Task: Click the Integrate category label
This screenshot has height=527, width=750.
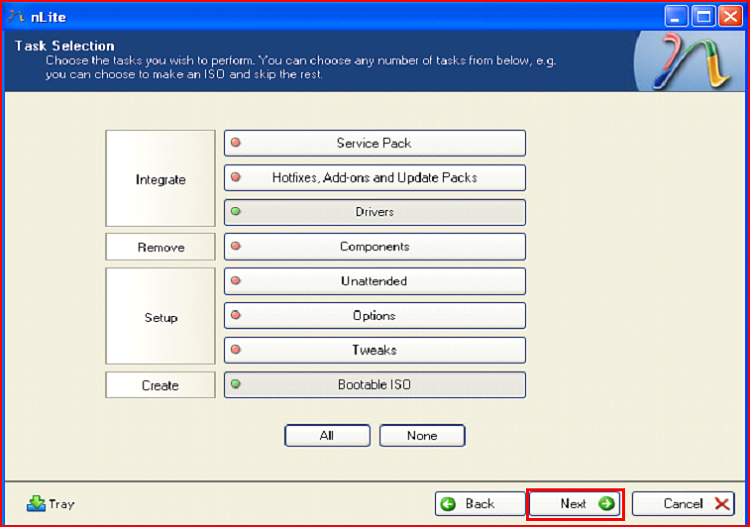Action: click(160, 179)
